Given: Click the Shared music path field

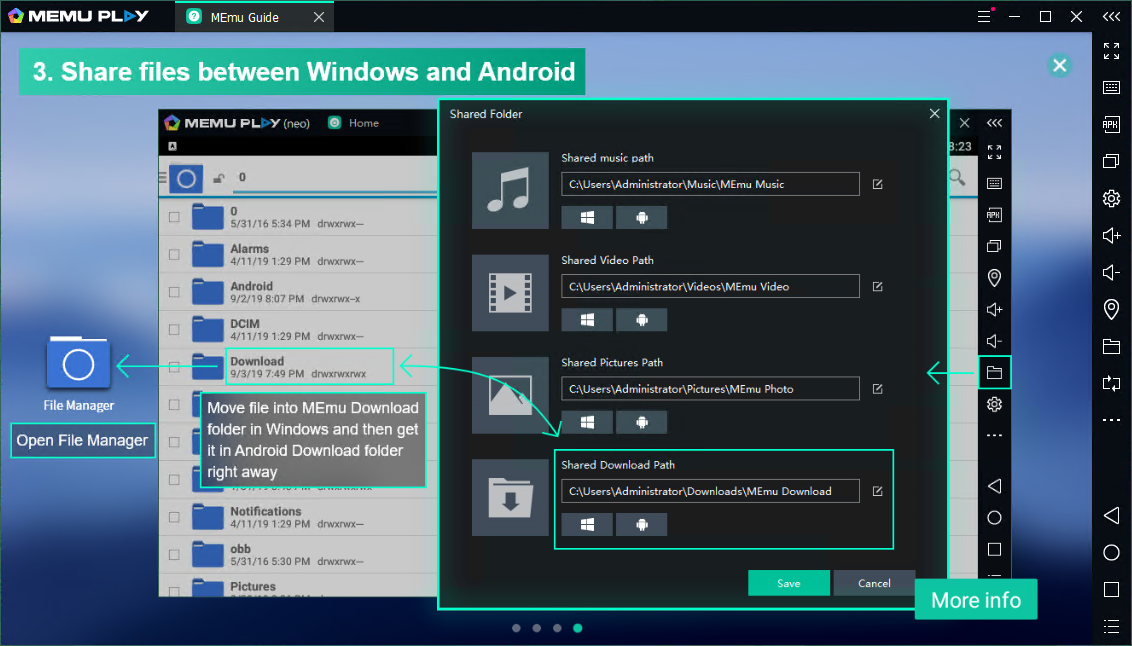Looking at the screenshot, I should (x=710, y=184).
